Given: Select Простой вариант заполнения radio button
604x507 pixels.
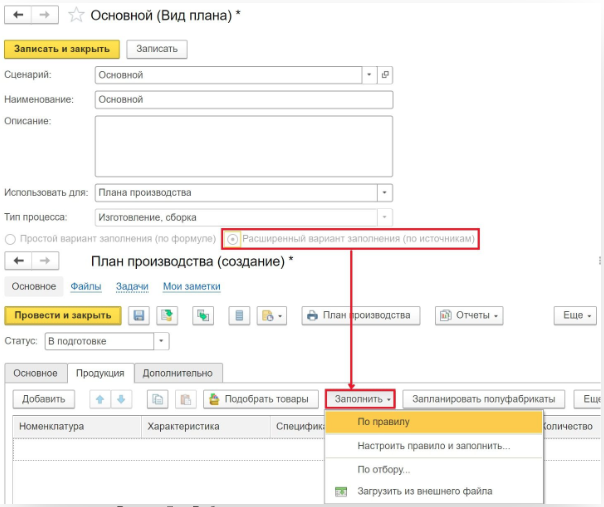Looking at the screenshot, I should [10, 239].
